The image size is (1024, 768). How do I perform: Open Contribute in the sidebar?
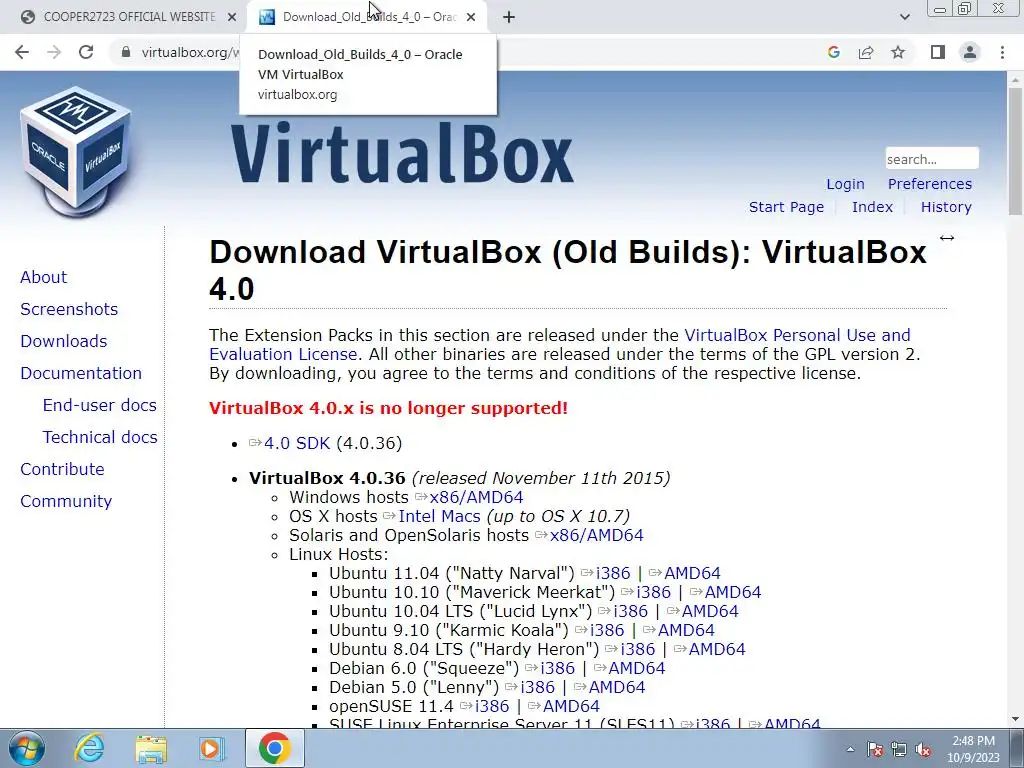[62, 469]
